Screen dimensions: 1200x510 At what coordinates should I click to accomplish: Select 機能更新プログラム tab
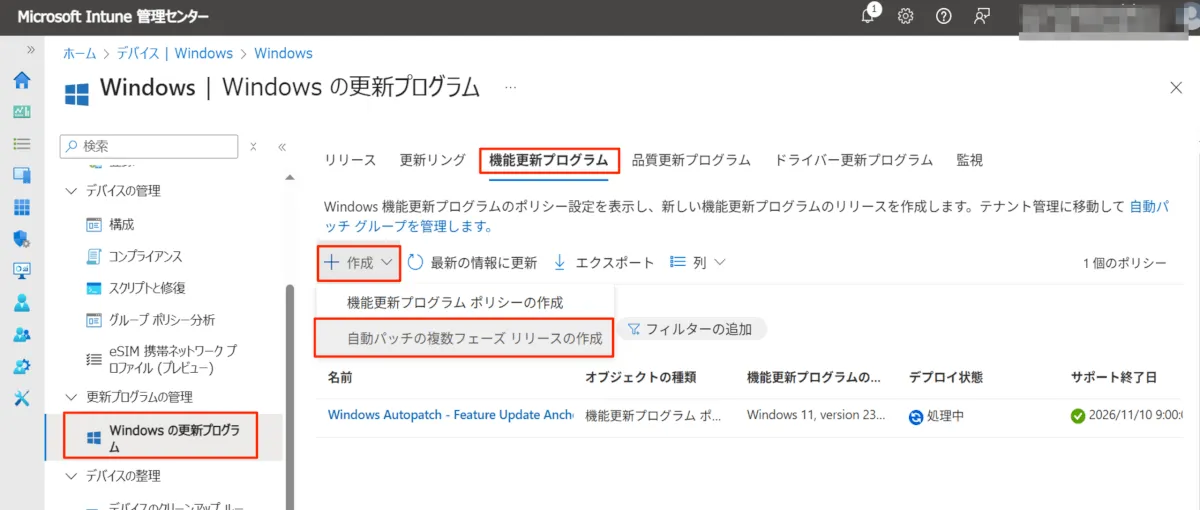click(549, 160)
